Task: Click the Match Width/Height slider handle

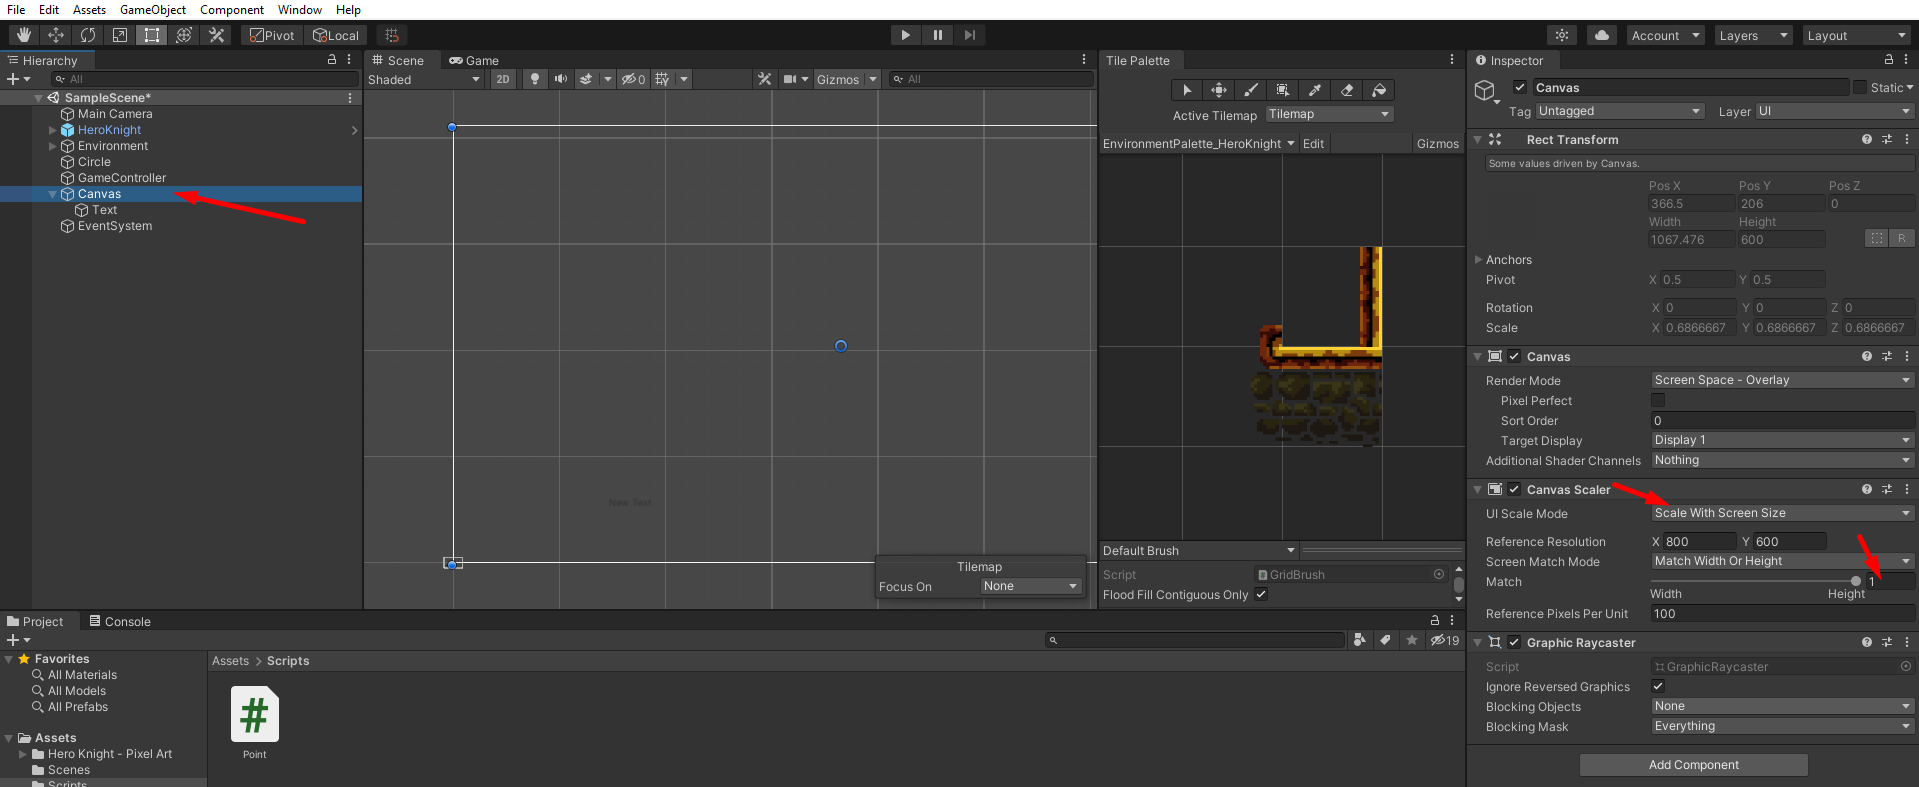Action: [1856, 581]
